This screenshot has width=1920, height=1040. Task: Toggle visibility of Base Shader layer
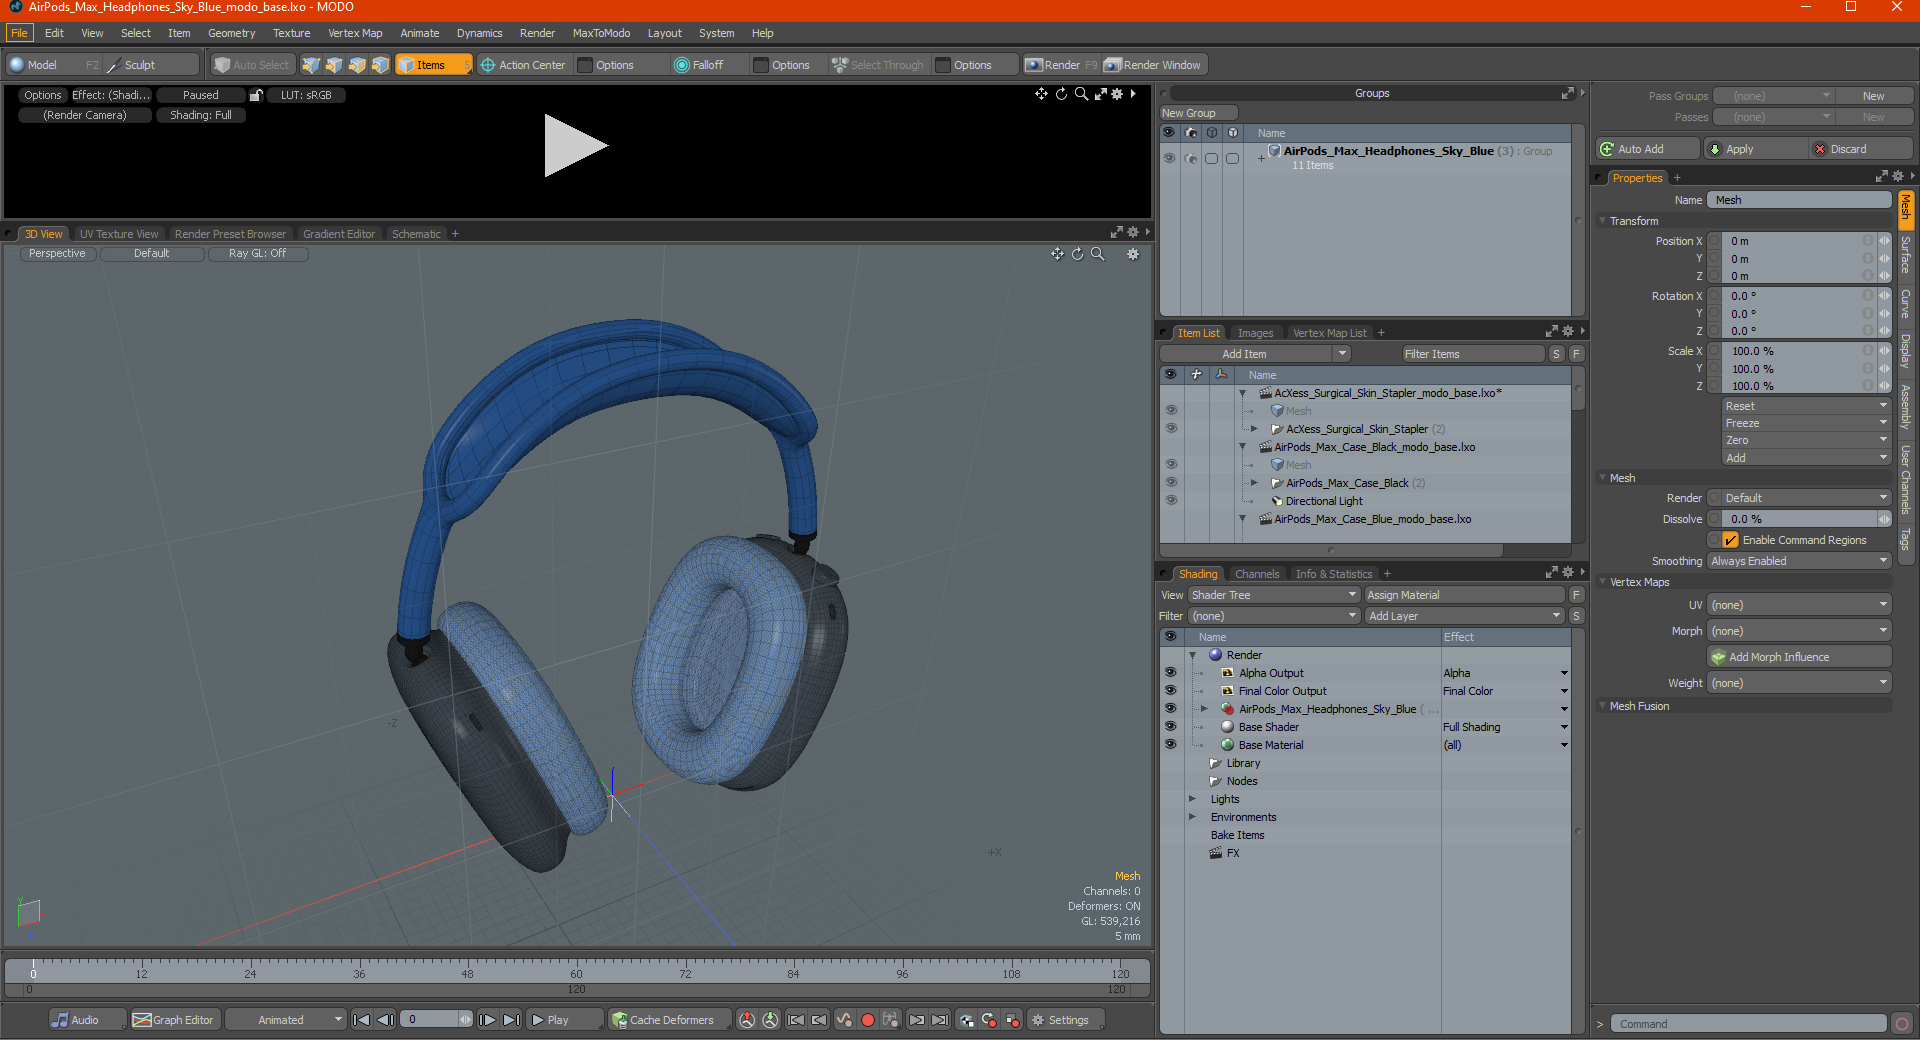(1171, 727)
